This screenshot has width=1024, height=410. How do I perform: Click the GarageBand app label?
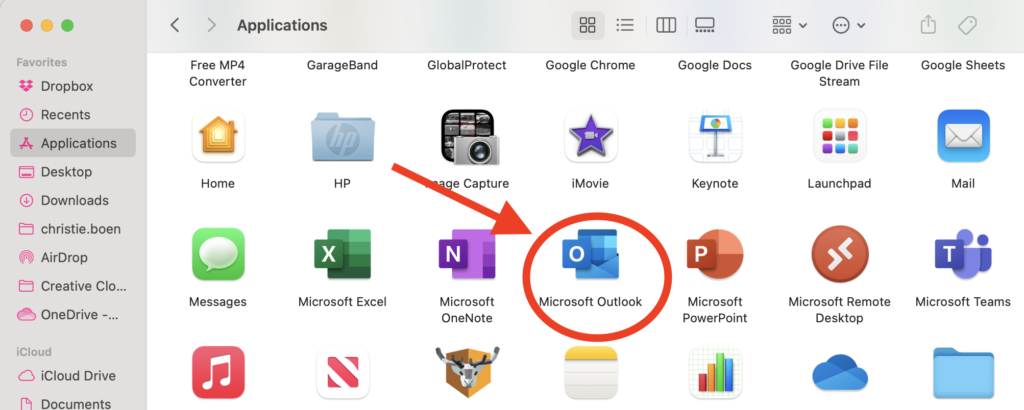(342, 65)
